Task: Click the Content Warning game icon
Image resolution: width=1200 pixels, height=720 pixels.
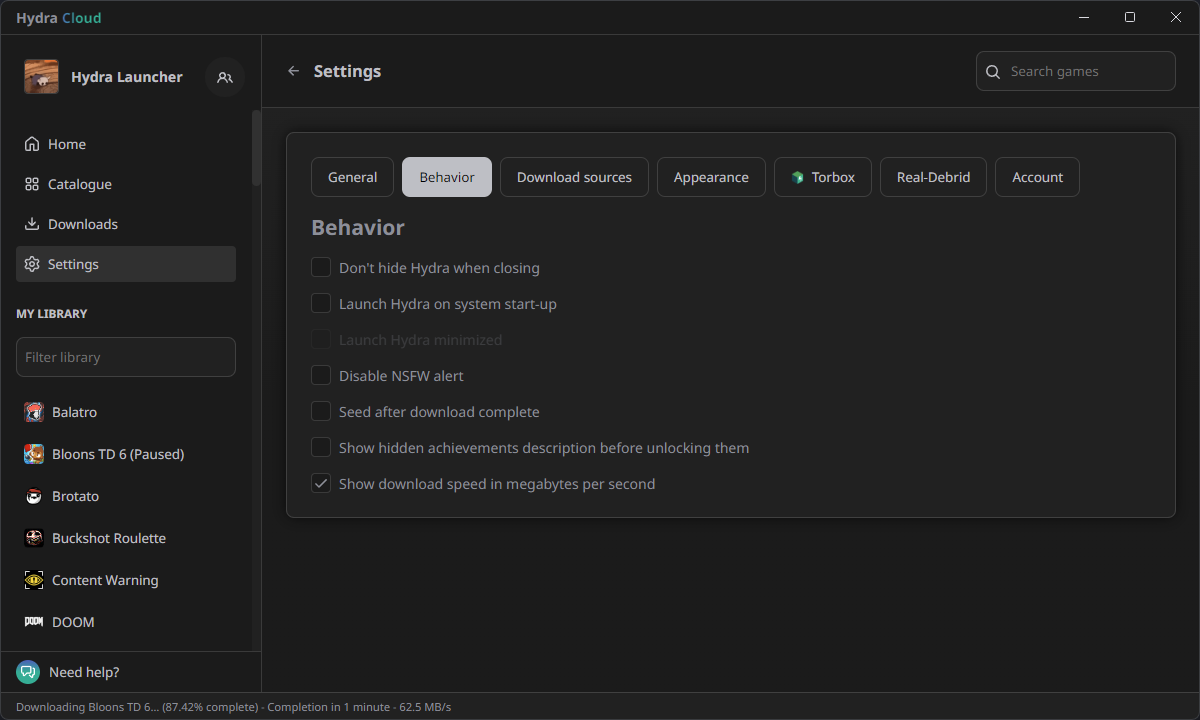Action: [x=34, y=580]
